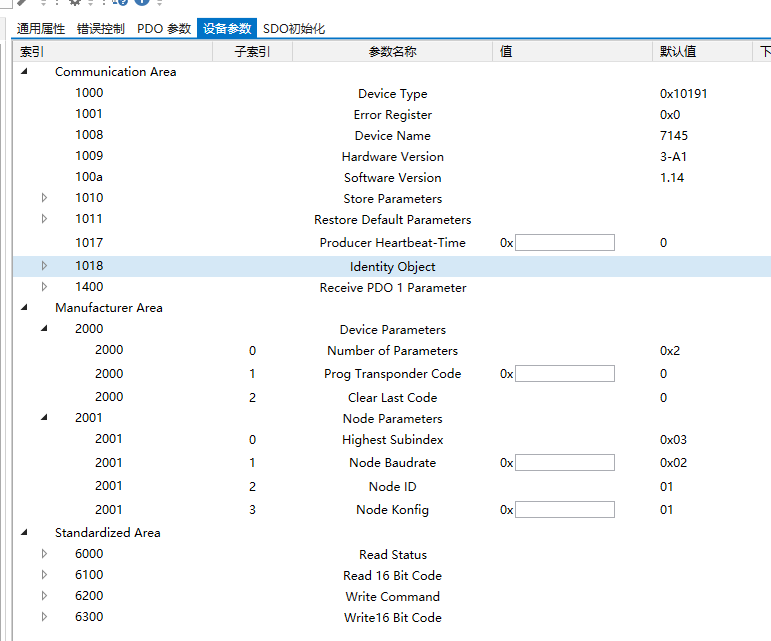Go to the PDO 参数 tab
This screenshot has height=641, width=771.
[x=164, y=29]
